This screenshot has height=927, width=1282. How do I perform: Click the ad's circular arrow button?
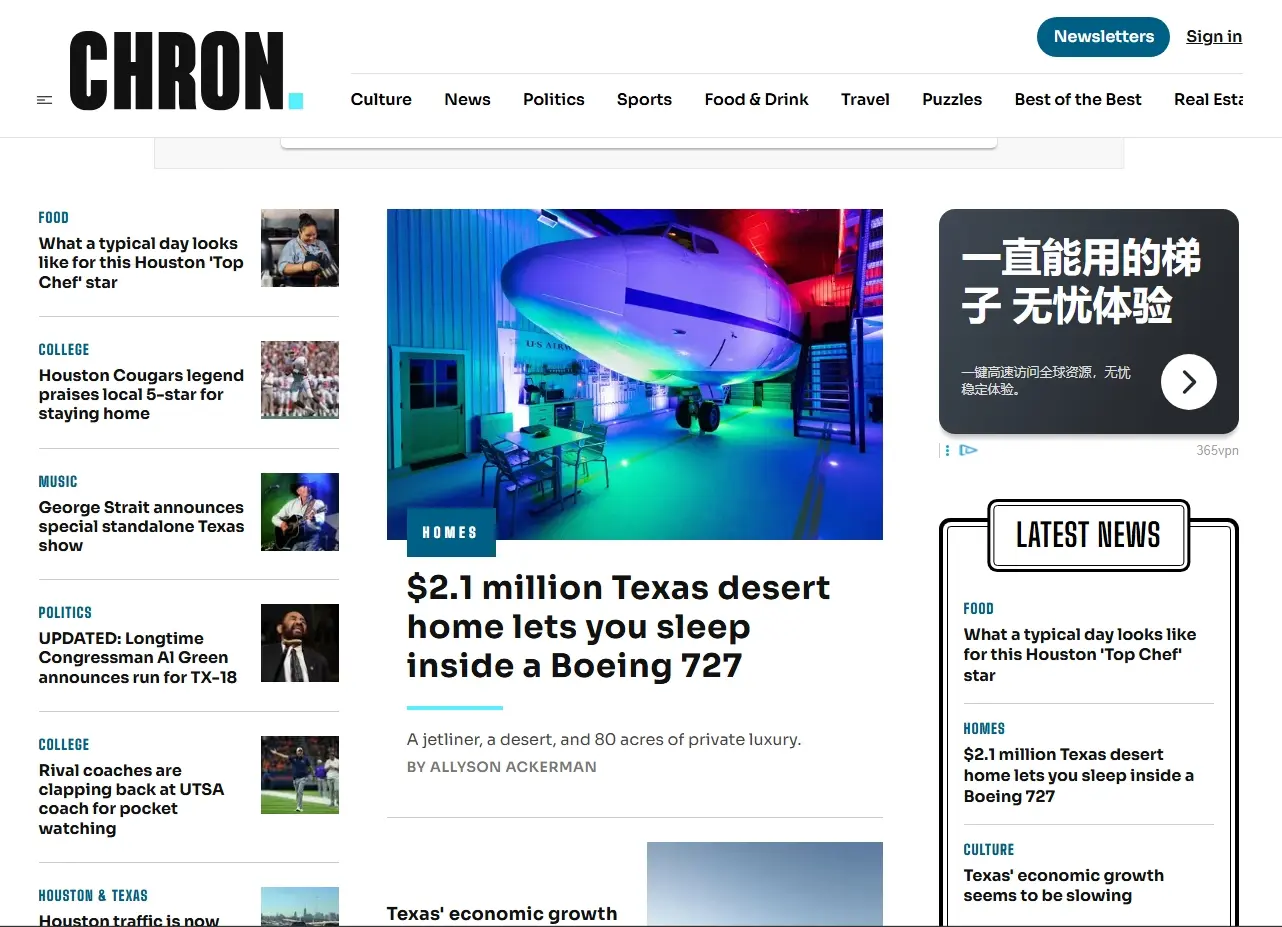pyautogui.click(x=1188, y=382)
